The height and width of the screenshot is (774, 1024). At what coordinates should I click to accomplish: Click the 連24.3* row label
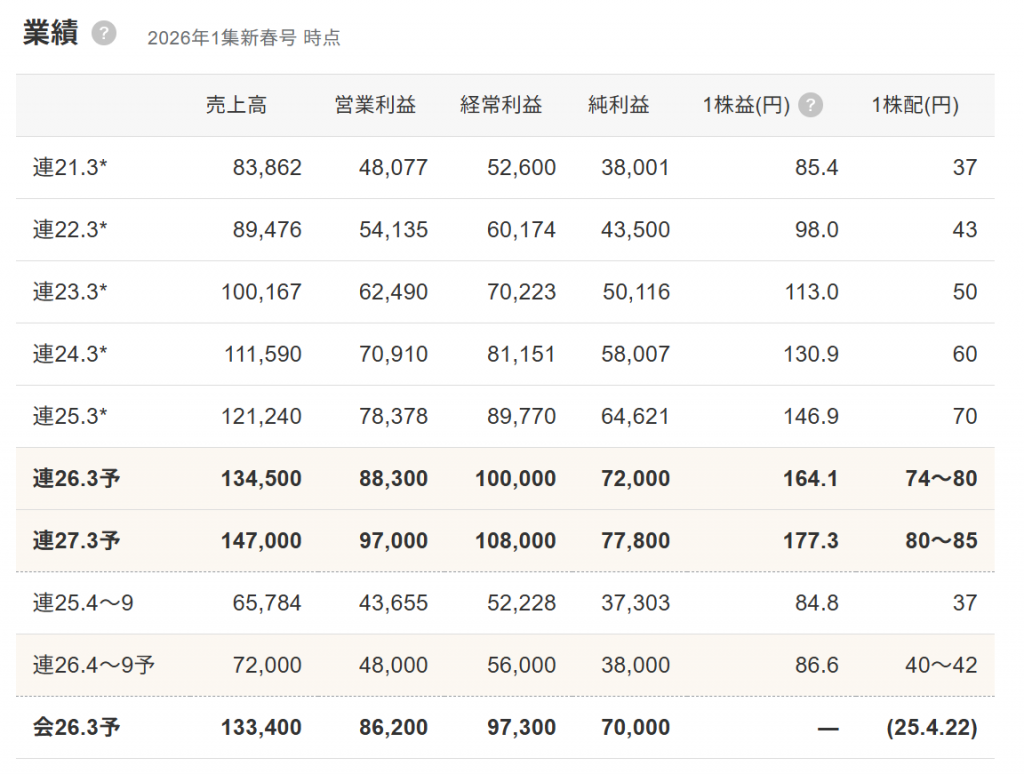[70, 354]
